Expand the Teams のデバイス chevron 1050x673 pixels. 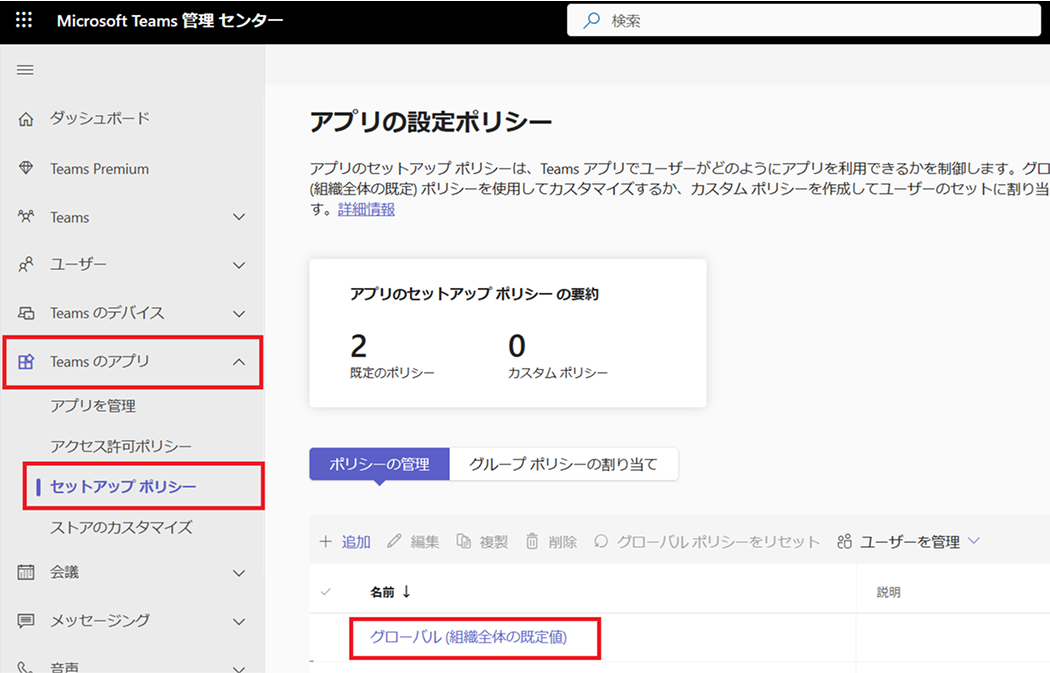click(239, 313)
